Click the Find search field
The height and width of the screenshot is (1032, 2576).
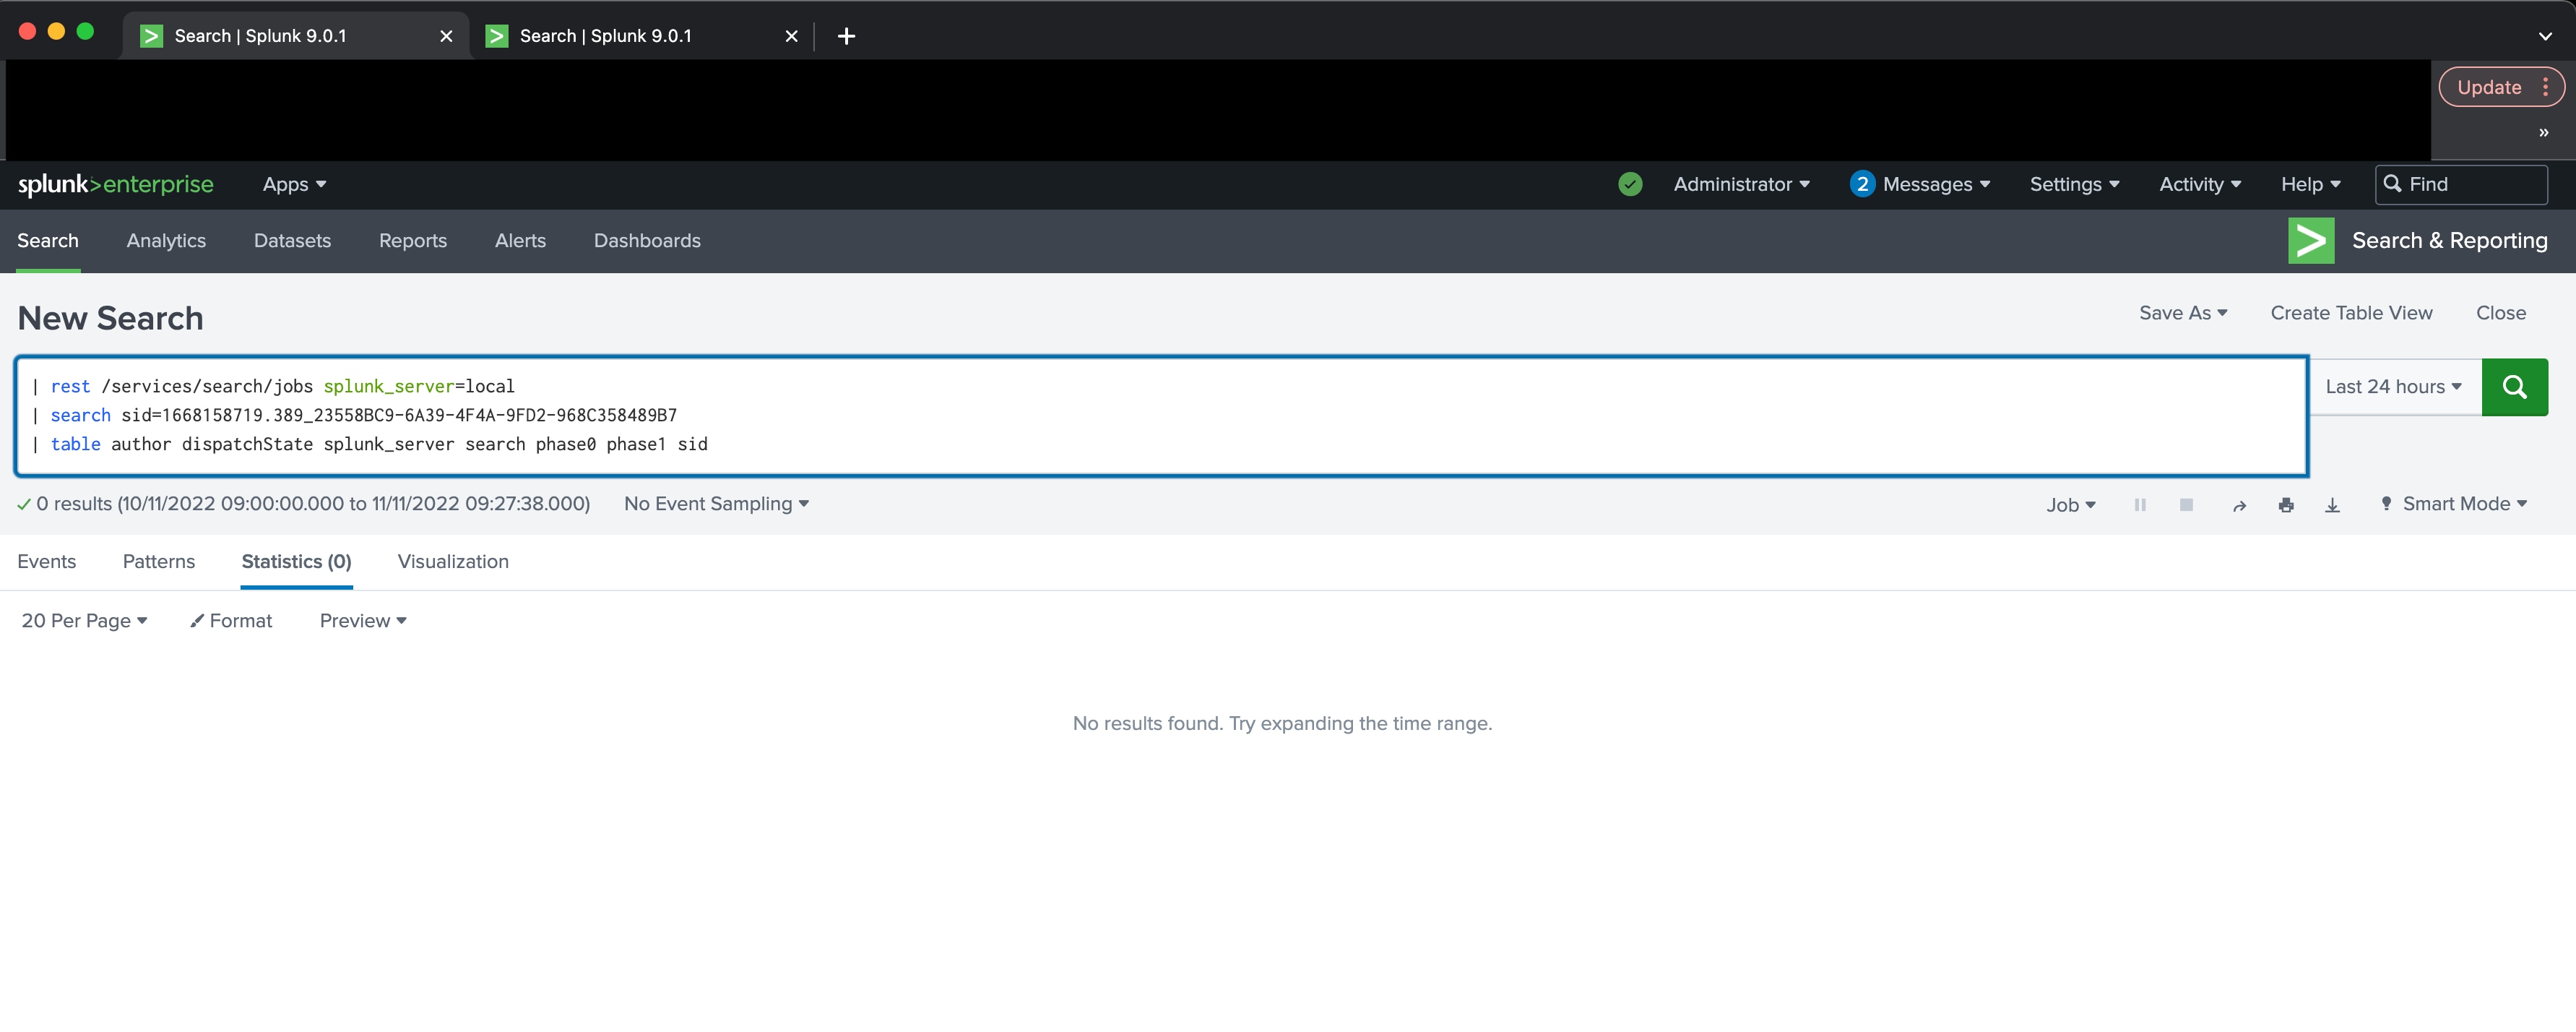point(2460,184)
